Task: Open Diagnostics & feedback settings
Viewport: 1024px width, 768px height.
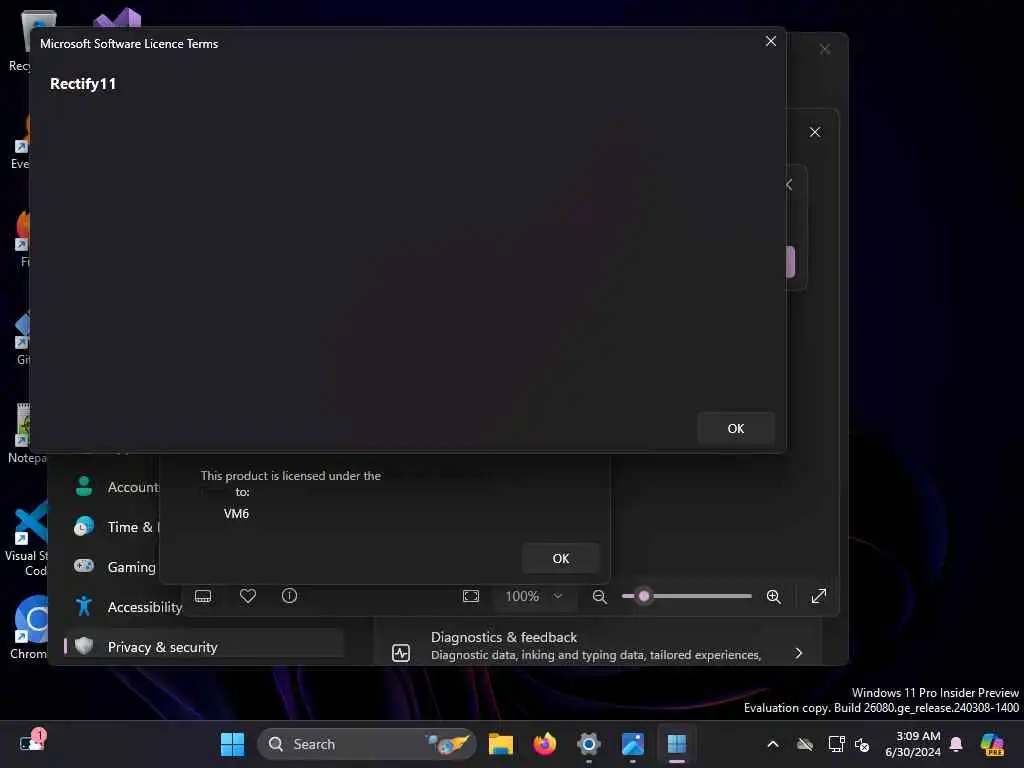Action: 598,645
